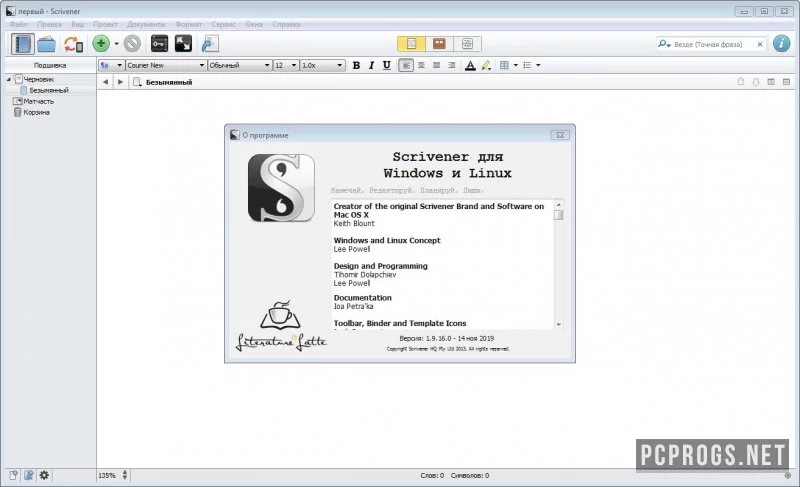
Task: Click the list bullets icon
Action: coord(527,65)
